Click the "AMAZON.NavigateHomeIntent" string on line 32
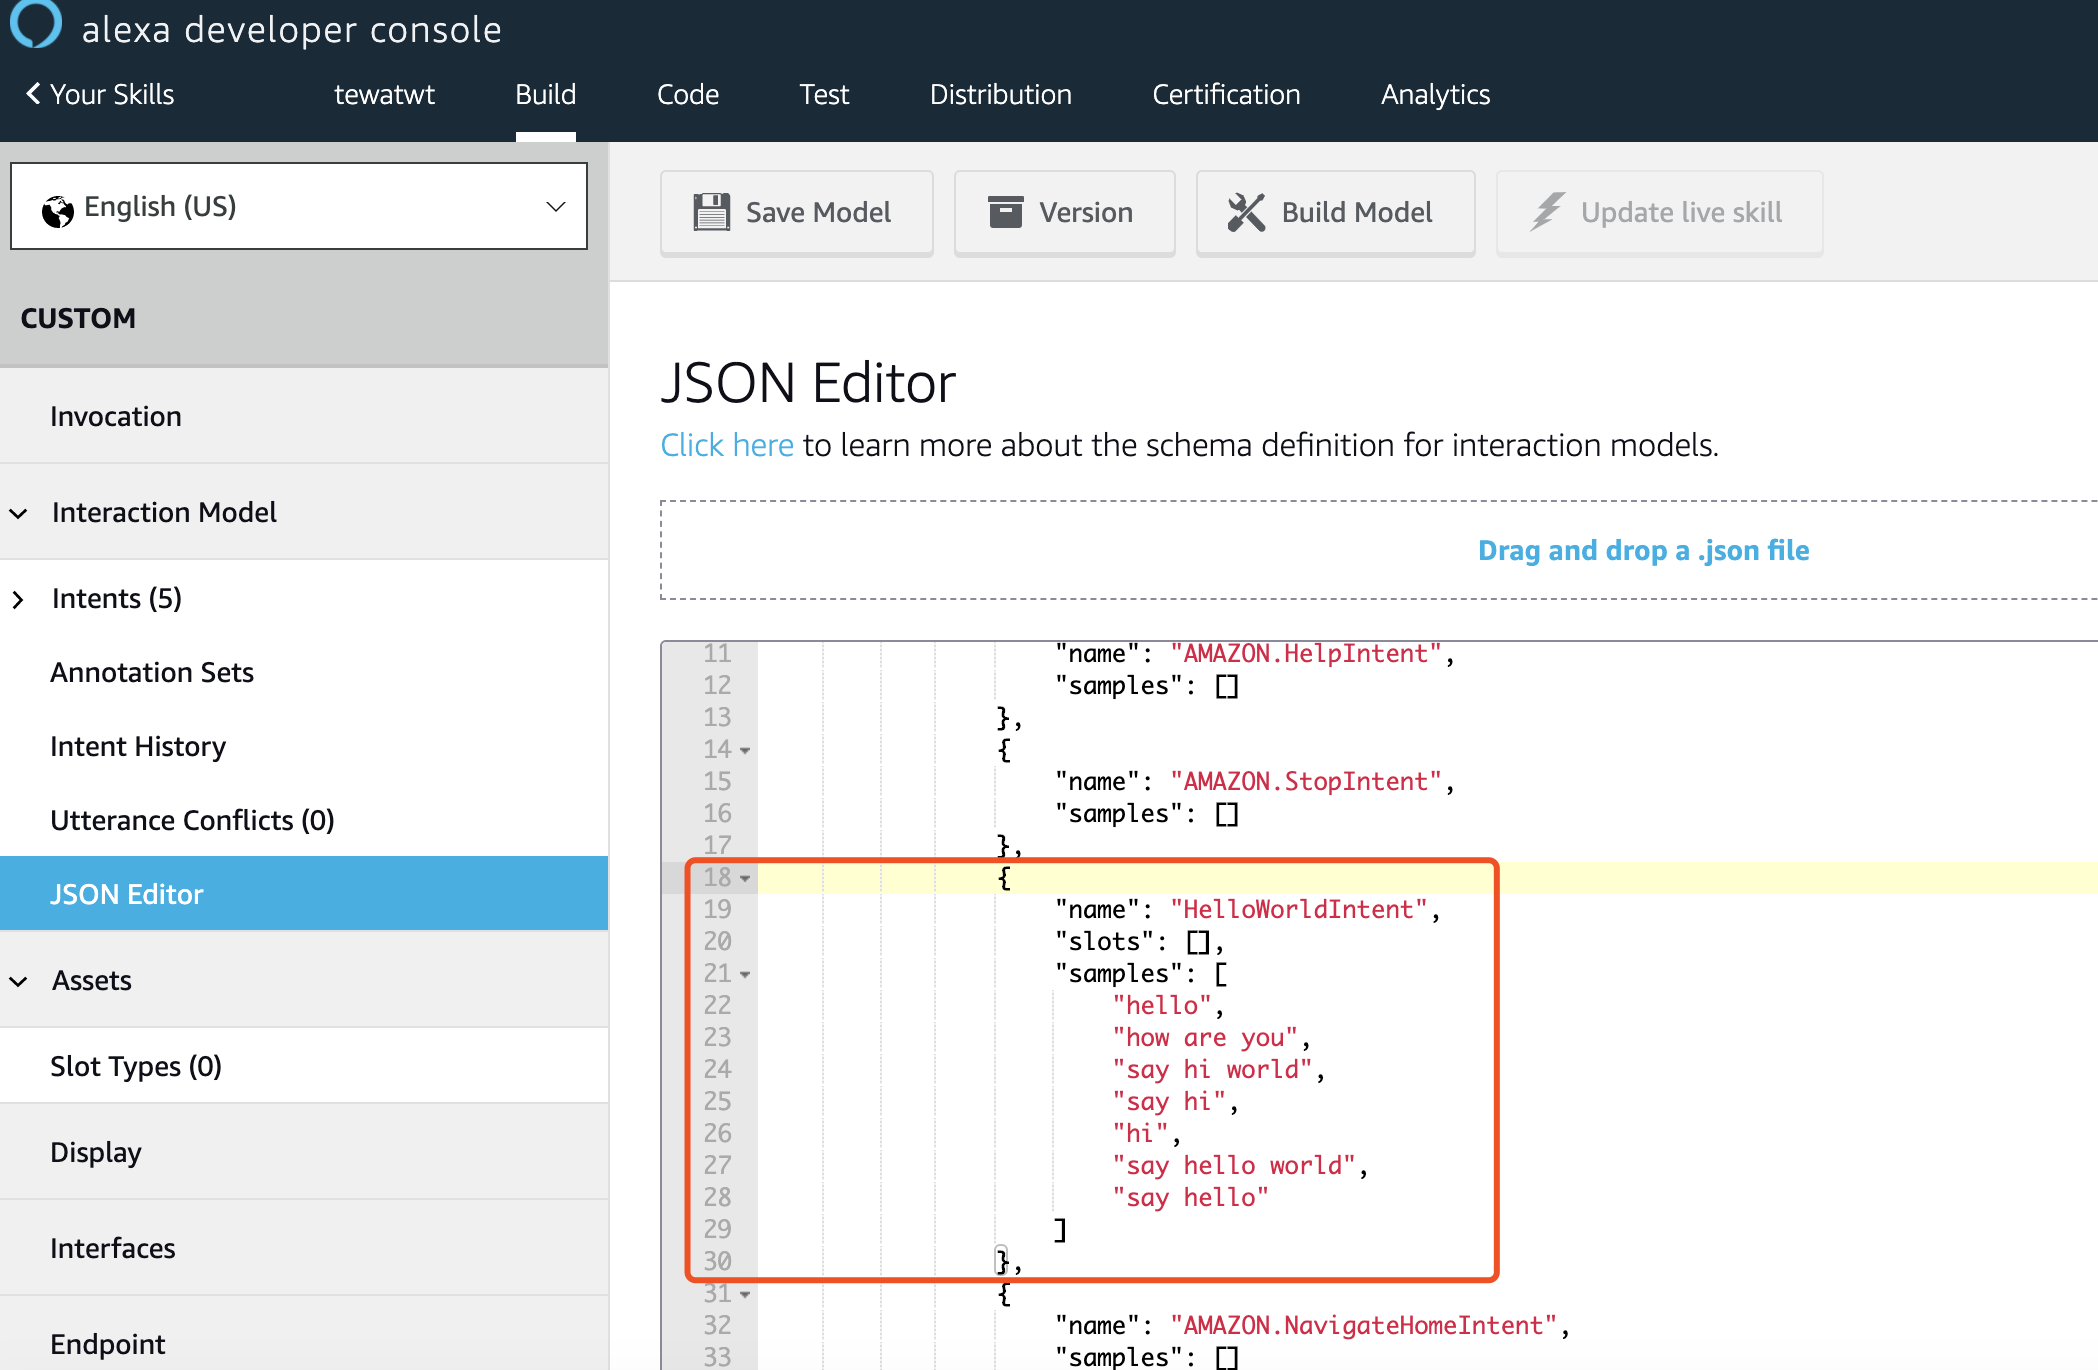This screenshot has height=1370, width=2098. click(x=1363, y=1325)
